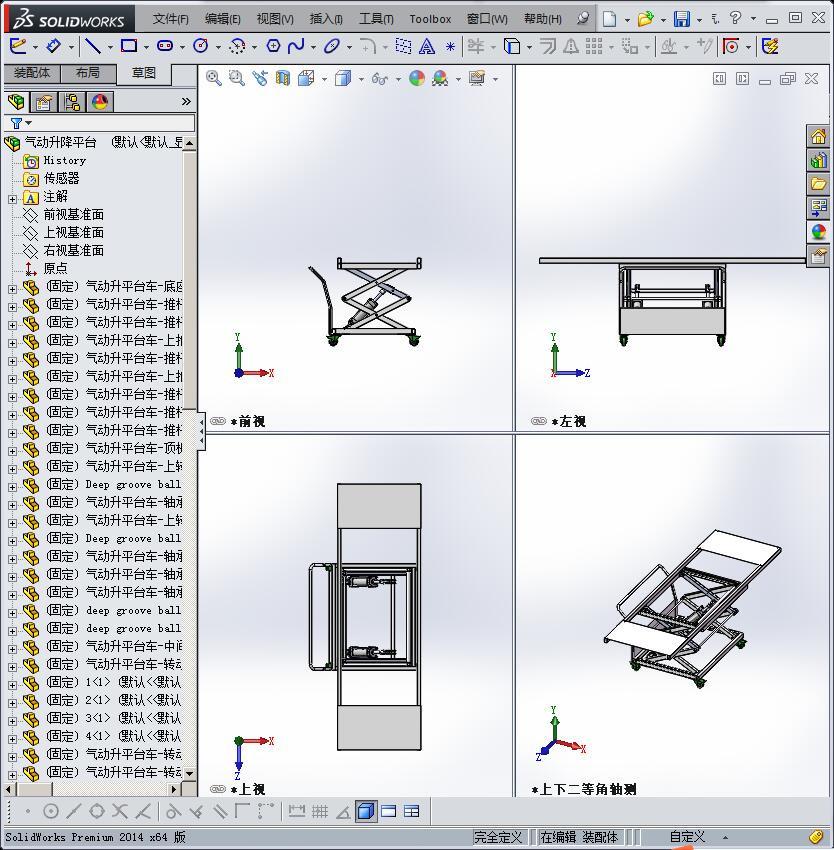Screen dimensions: 834x850
Task: Open the 文件(F) menu
Action: point(170,19)
